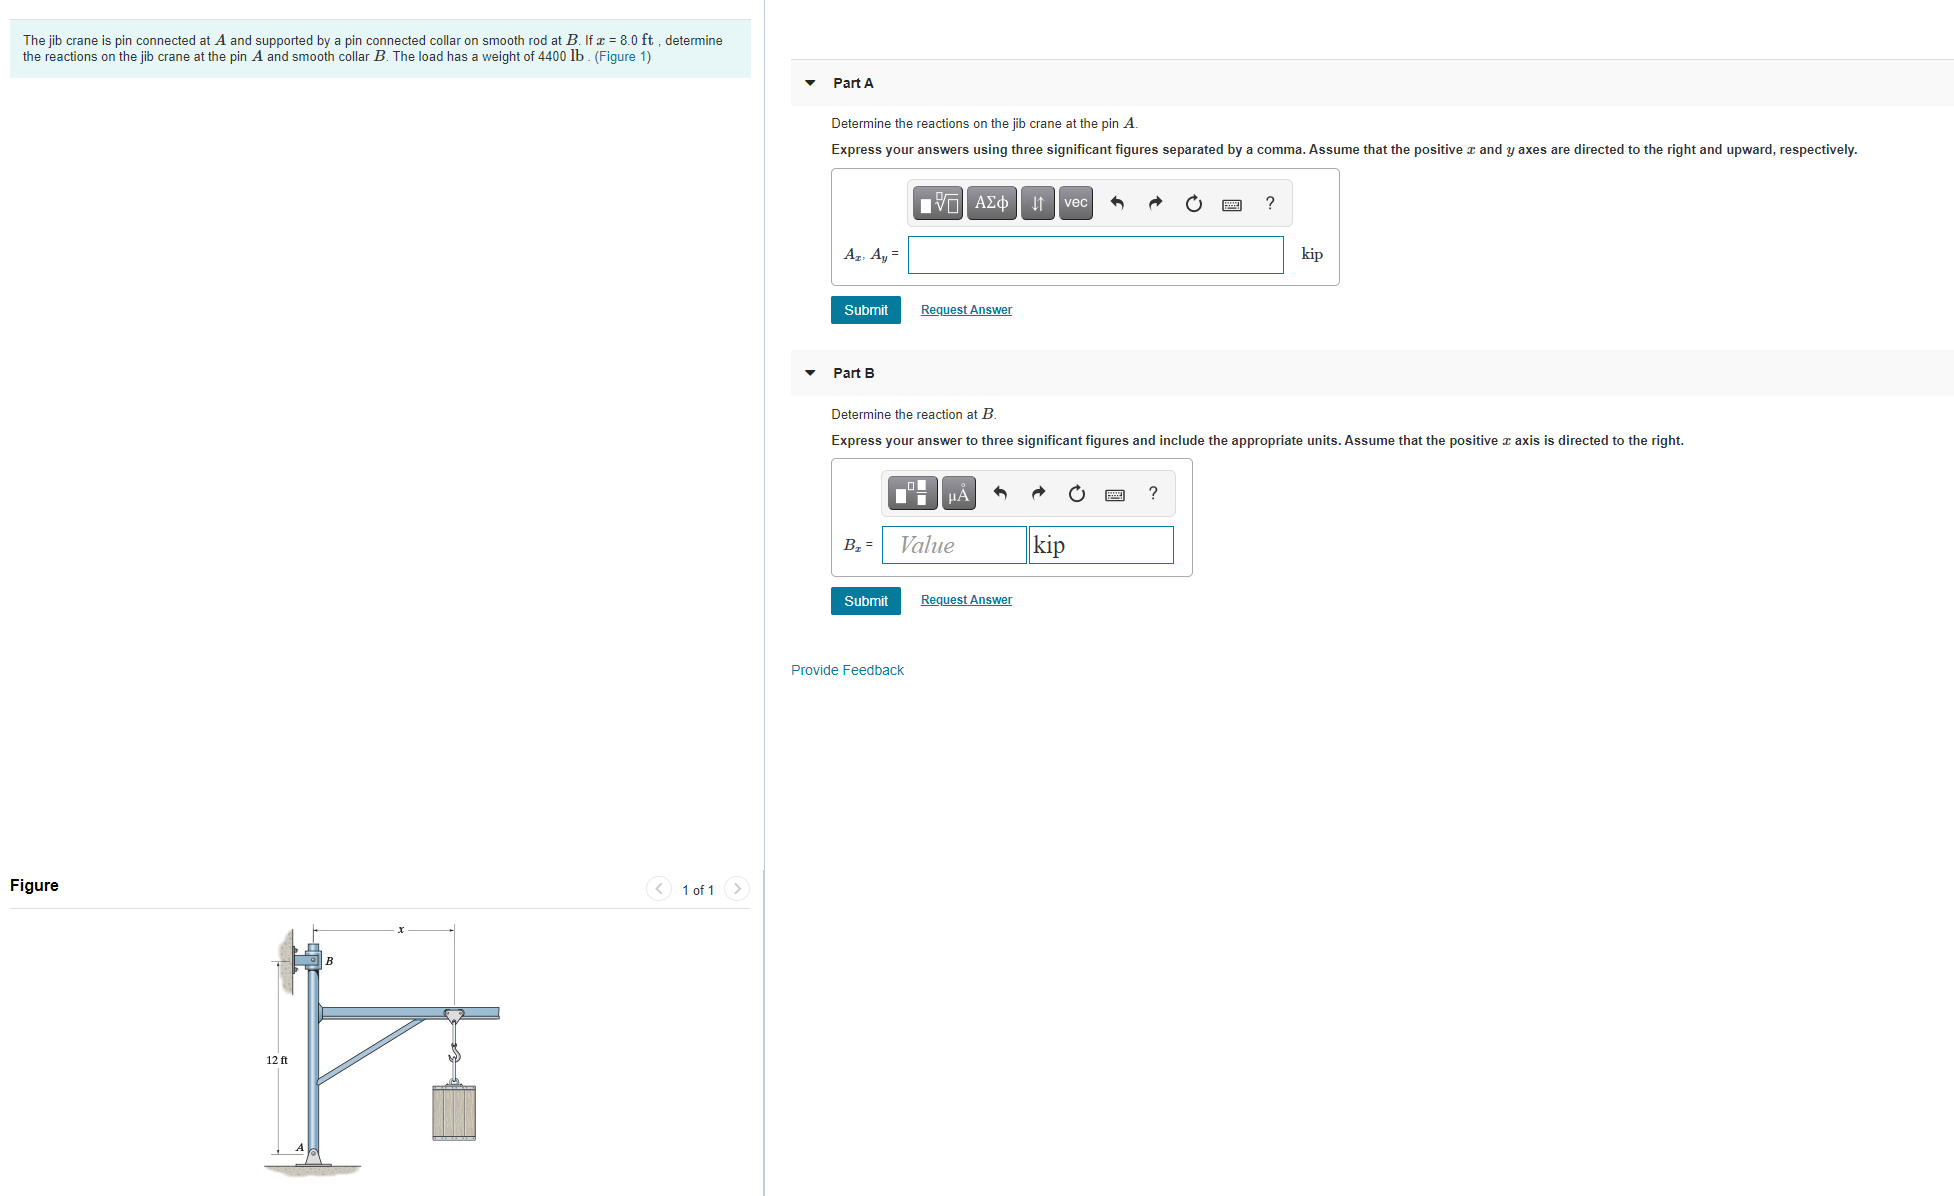Viewport: 1954px width, 1196px height.
Task: Open keyboard shortcuts in Part A
Action: pos(1232,204)
